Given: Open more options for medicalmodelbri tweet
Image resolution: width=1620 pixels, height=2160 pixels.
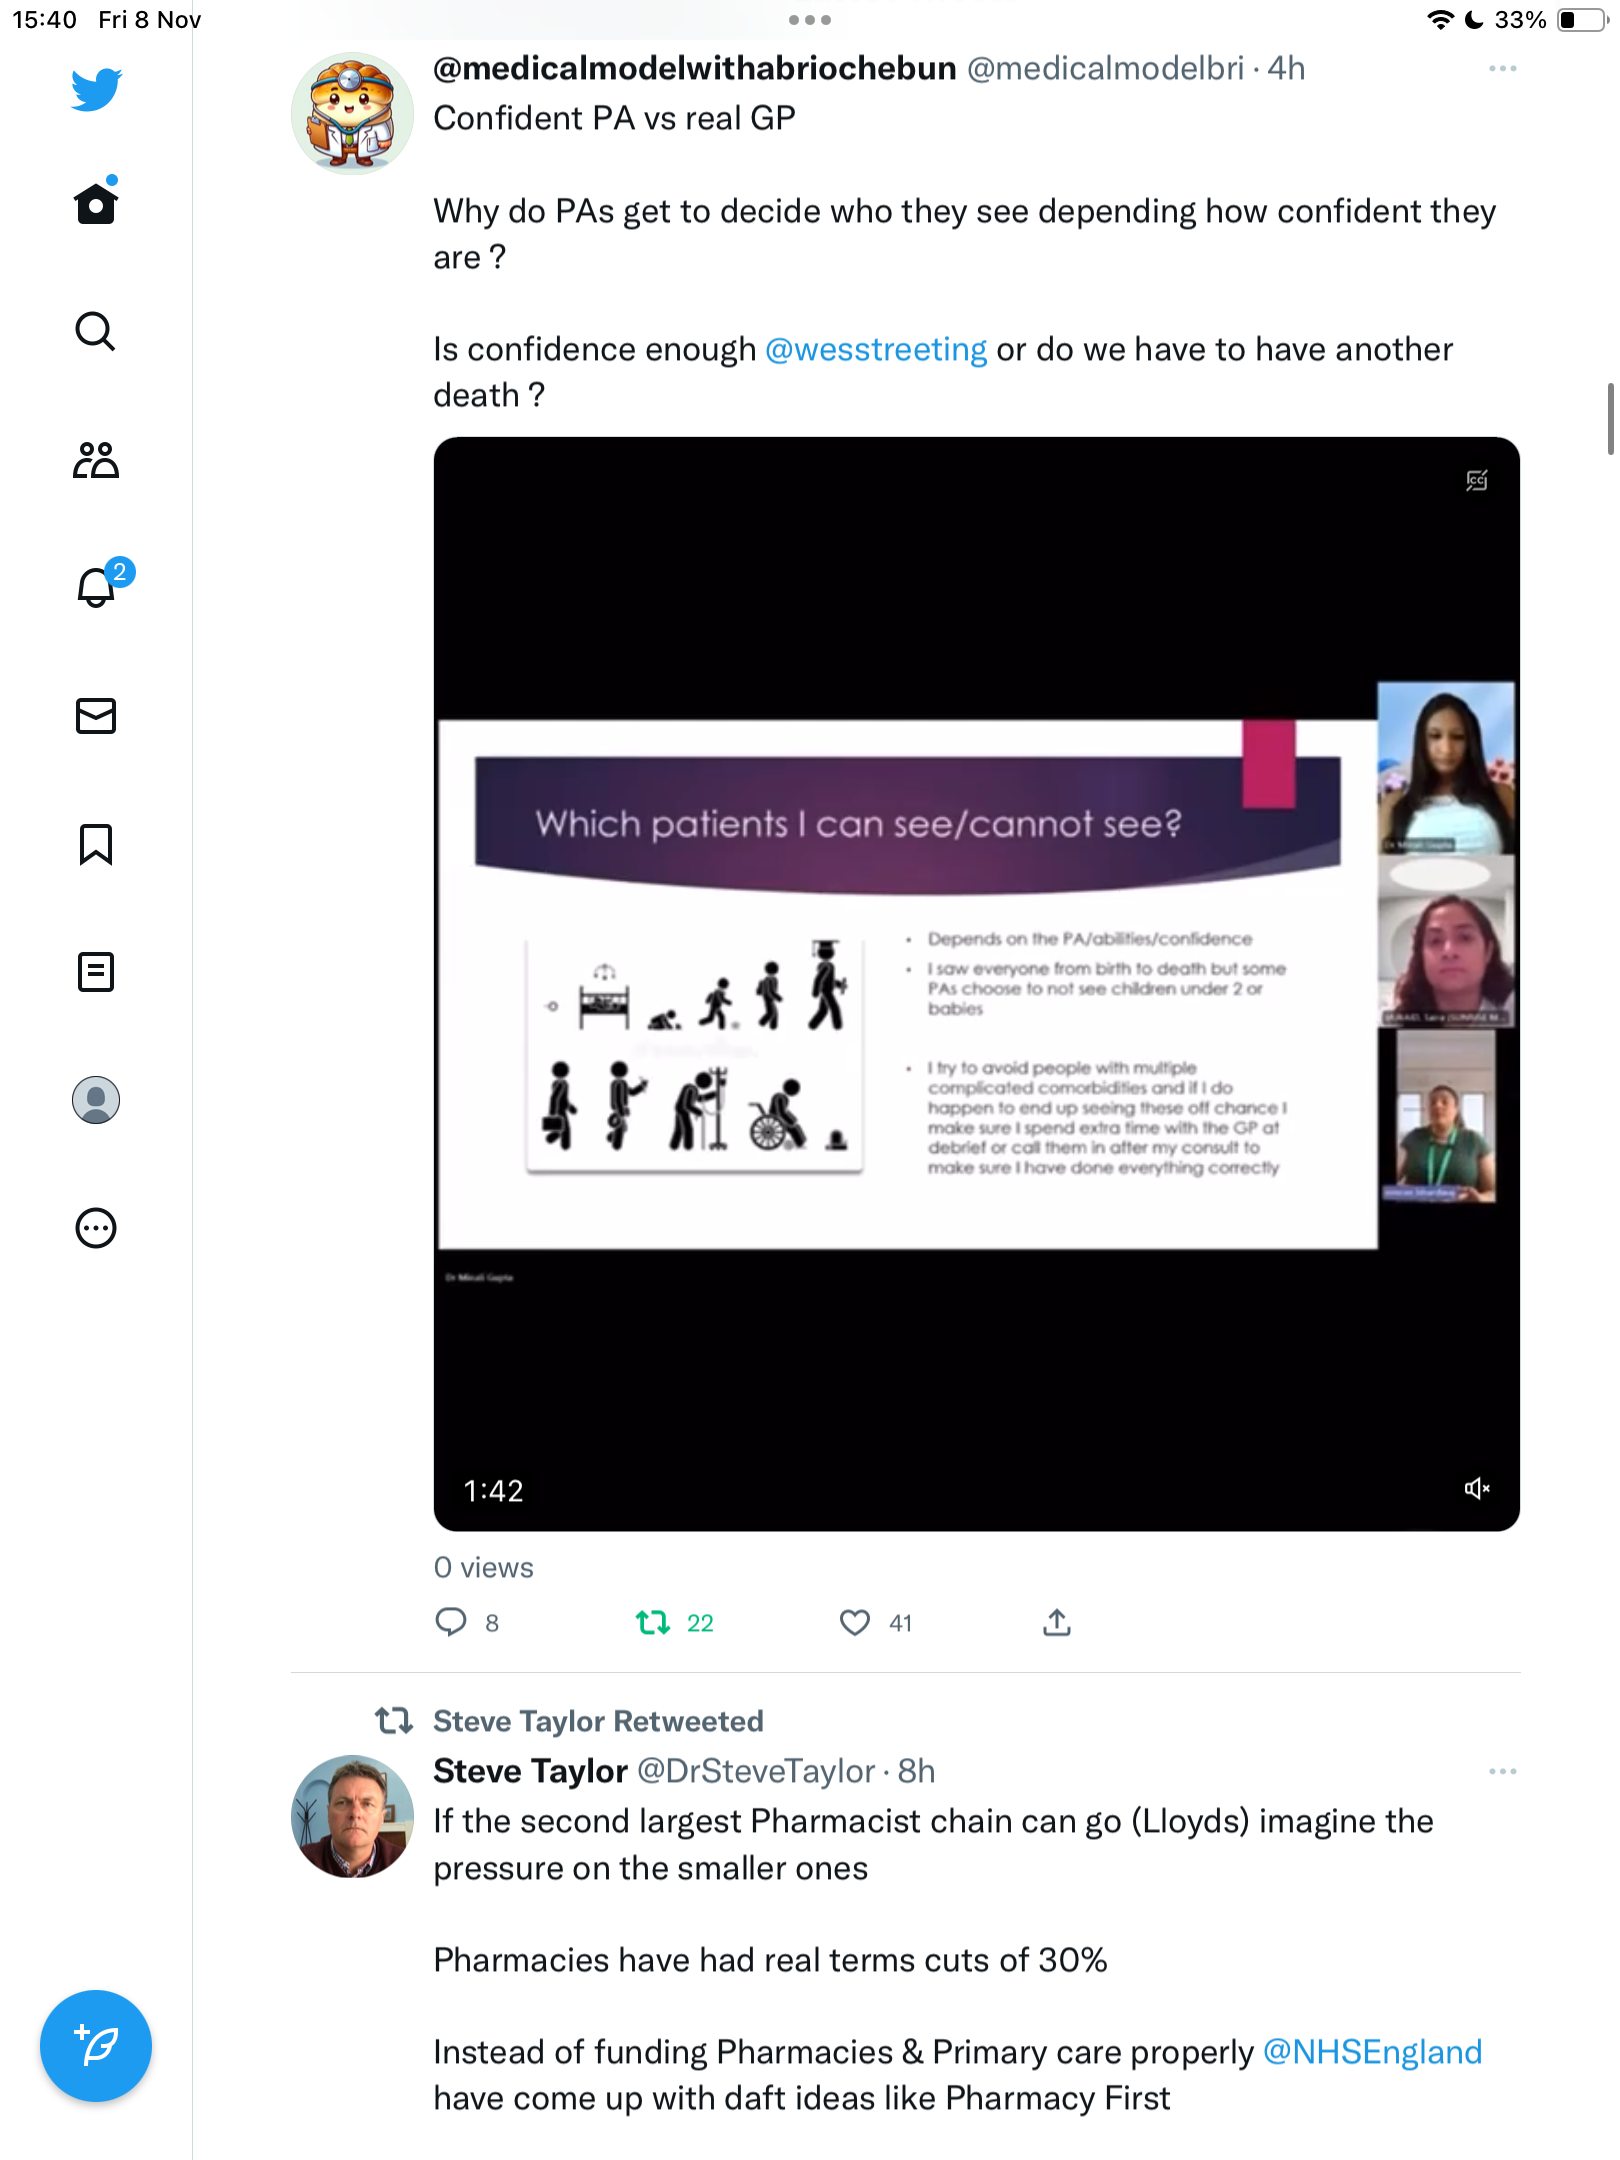Looking at the screenshot, I should 1502,69.
